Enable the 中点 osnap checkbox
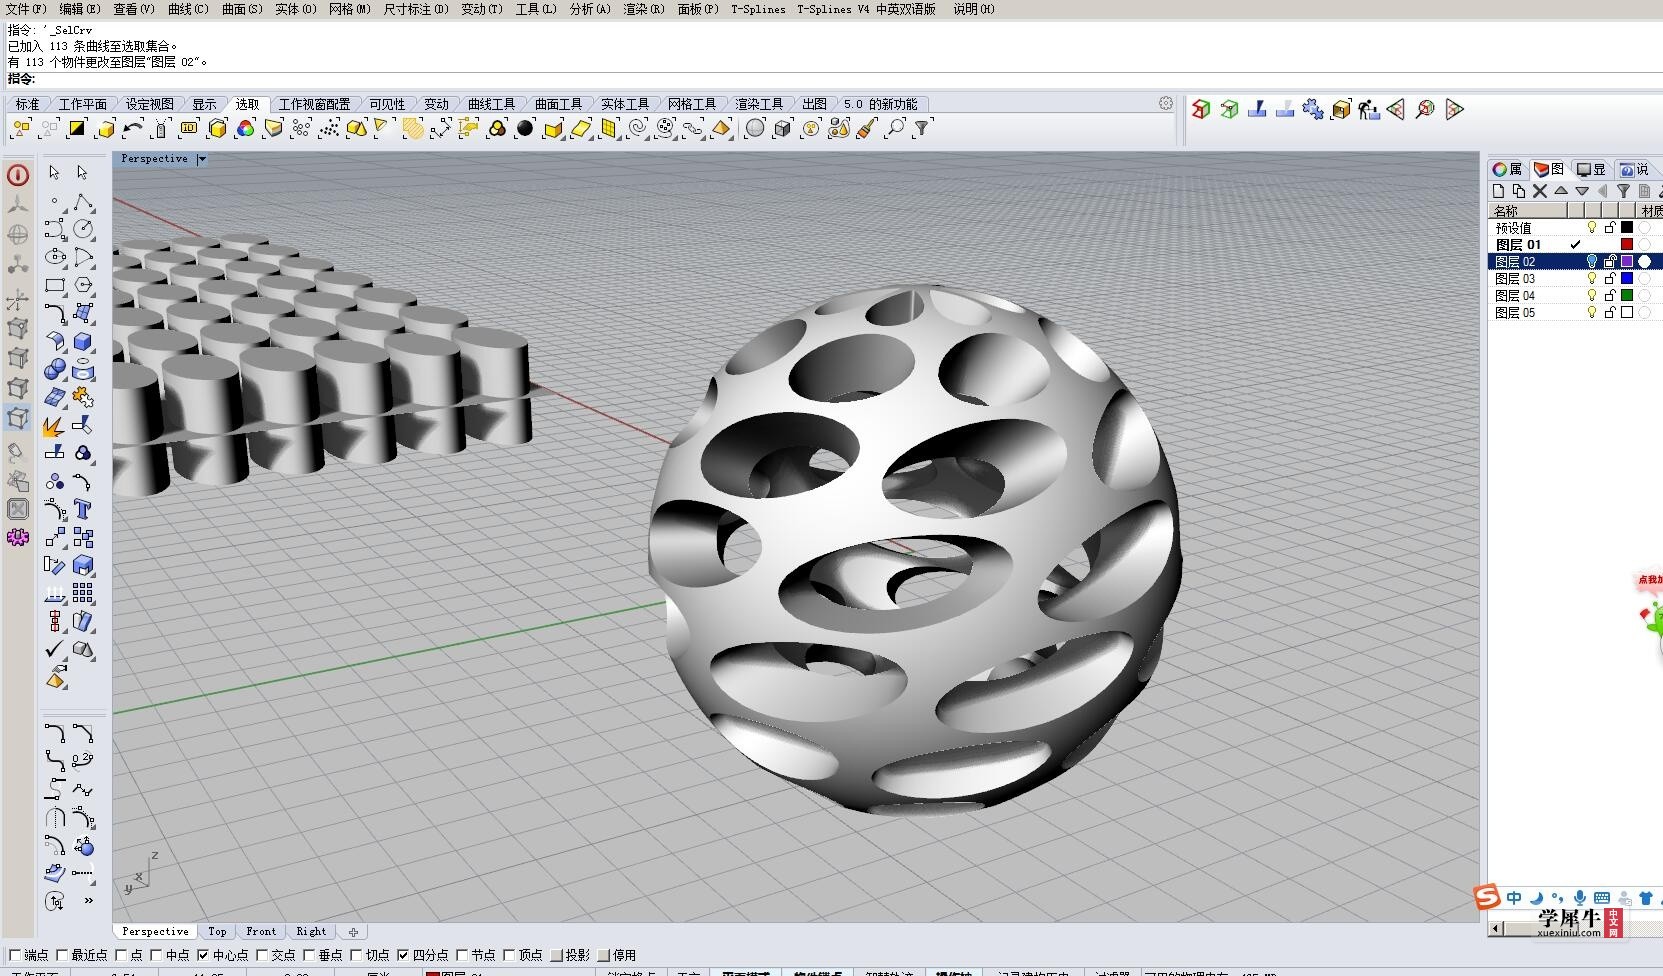The height and width of the screenshot is (976, 1663). (156, 955)
